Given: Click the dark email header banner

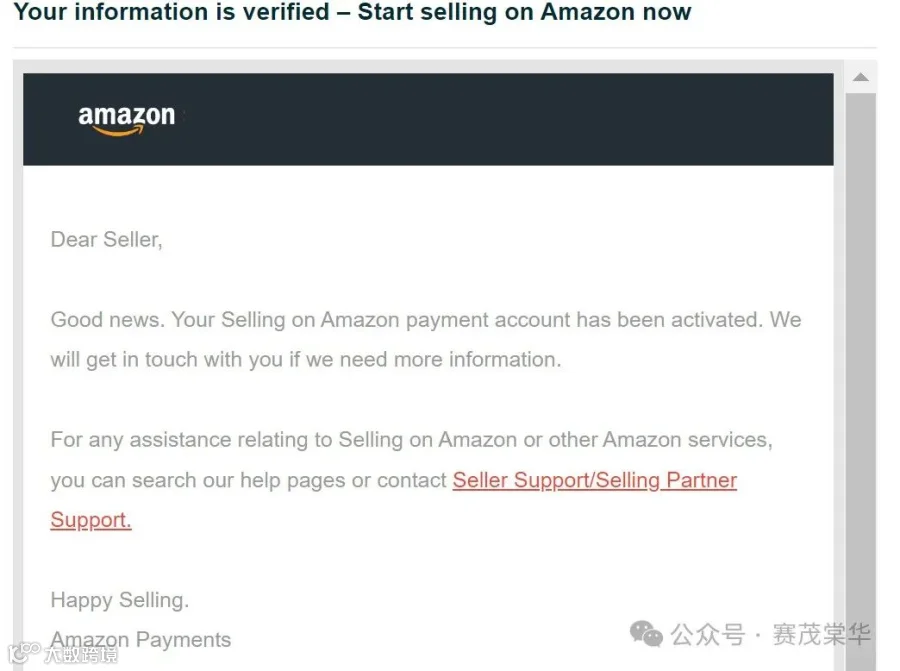Looking at the screenshot, I should [428, 119].
